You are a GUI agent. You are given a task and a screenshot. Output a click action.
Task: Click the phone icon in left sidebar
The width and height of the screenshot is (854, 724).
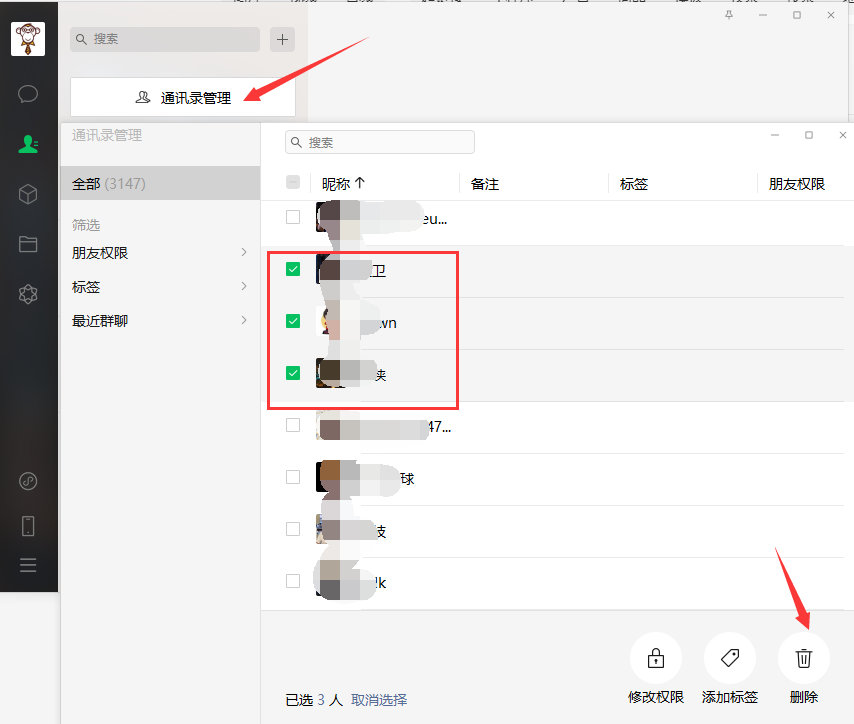pos(28,526)
